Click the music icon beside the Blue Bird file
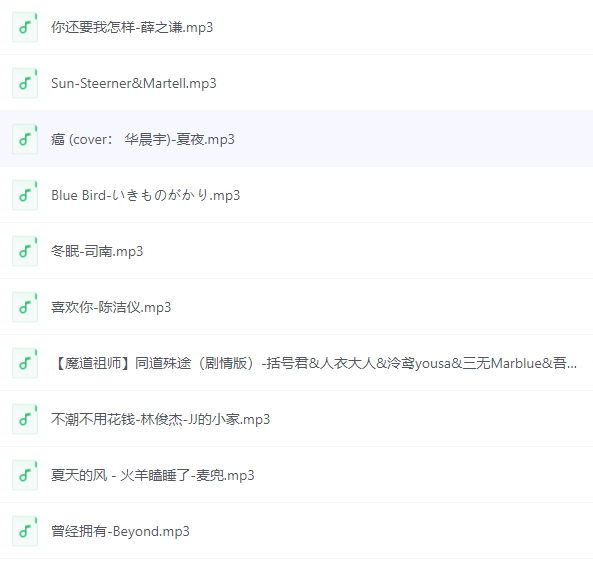This screenshot has height=565, width=593. [x=25, y=195]
